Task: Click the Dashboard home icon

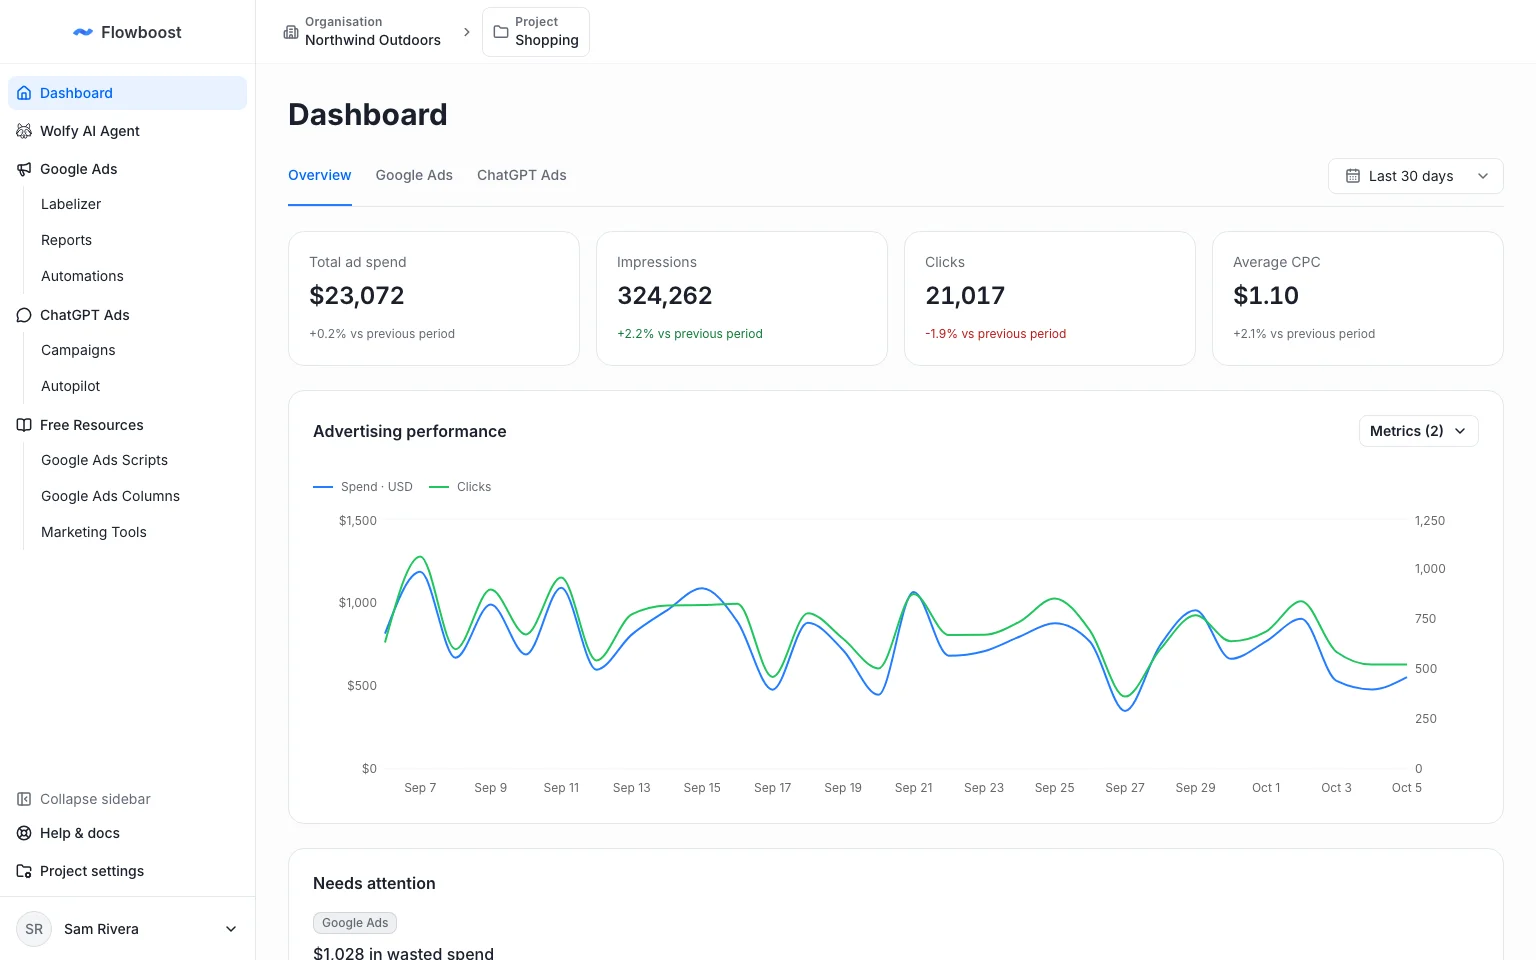Action: click(24, 93)
